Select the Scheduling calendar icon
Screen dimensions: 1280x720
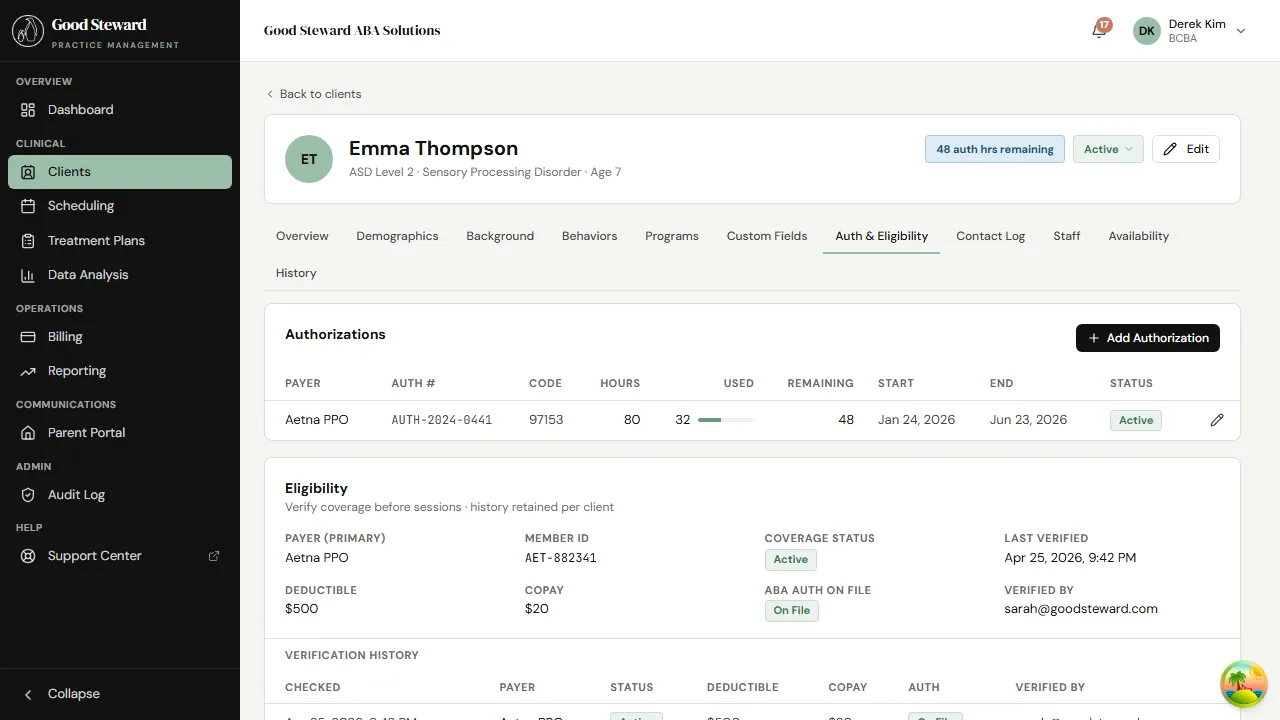point(29,205)
